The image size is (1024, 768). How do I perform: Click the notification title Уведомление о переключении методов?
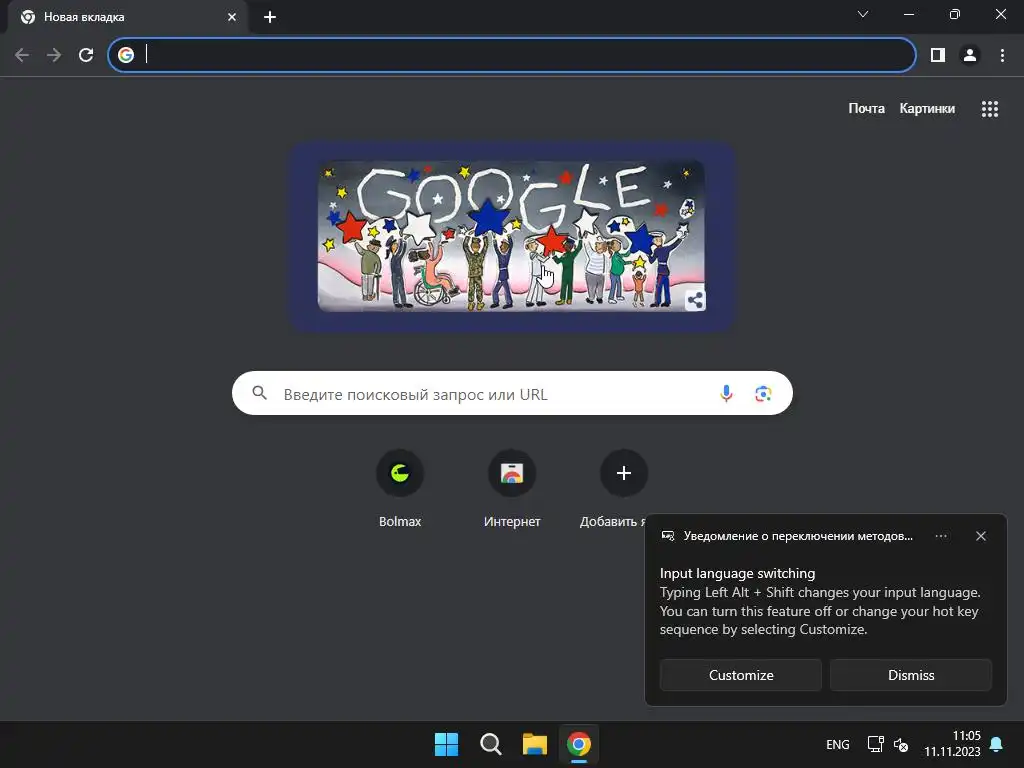click(797, 536)
